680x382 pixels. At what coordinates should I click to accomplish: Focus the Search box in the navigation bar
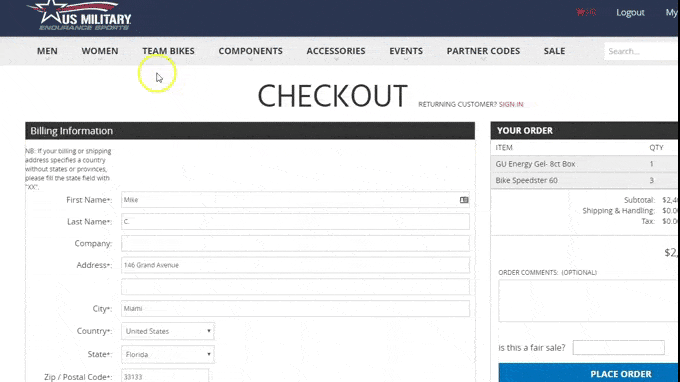pos(642,51)
